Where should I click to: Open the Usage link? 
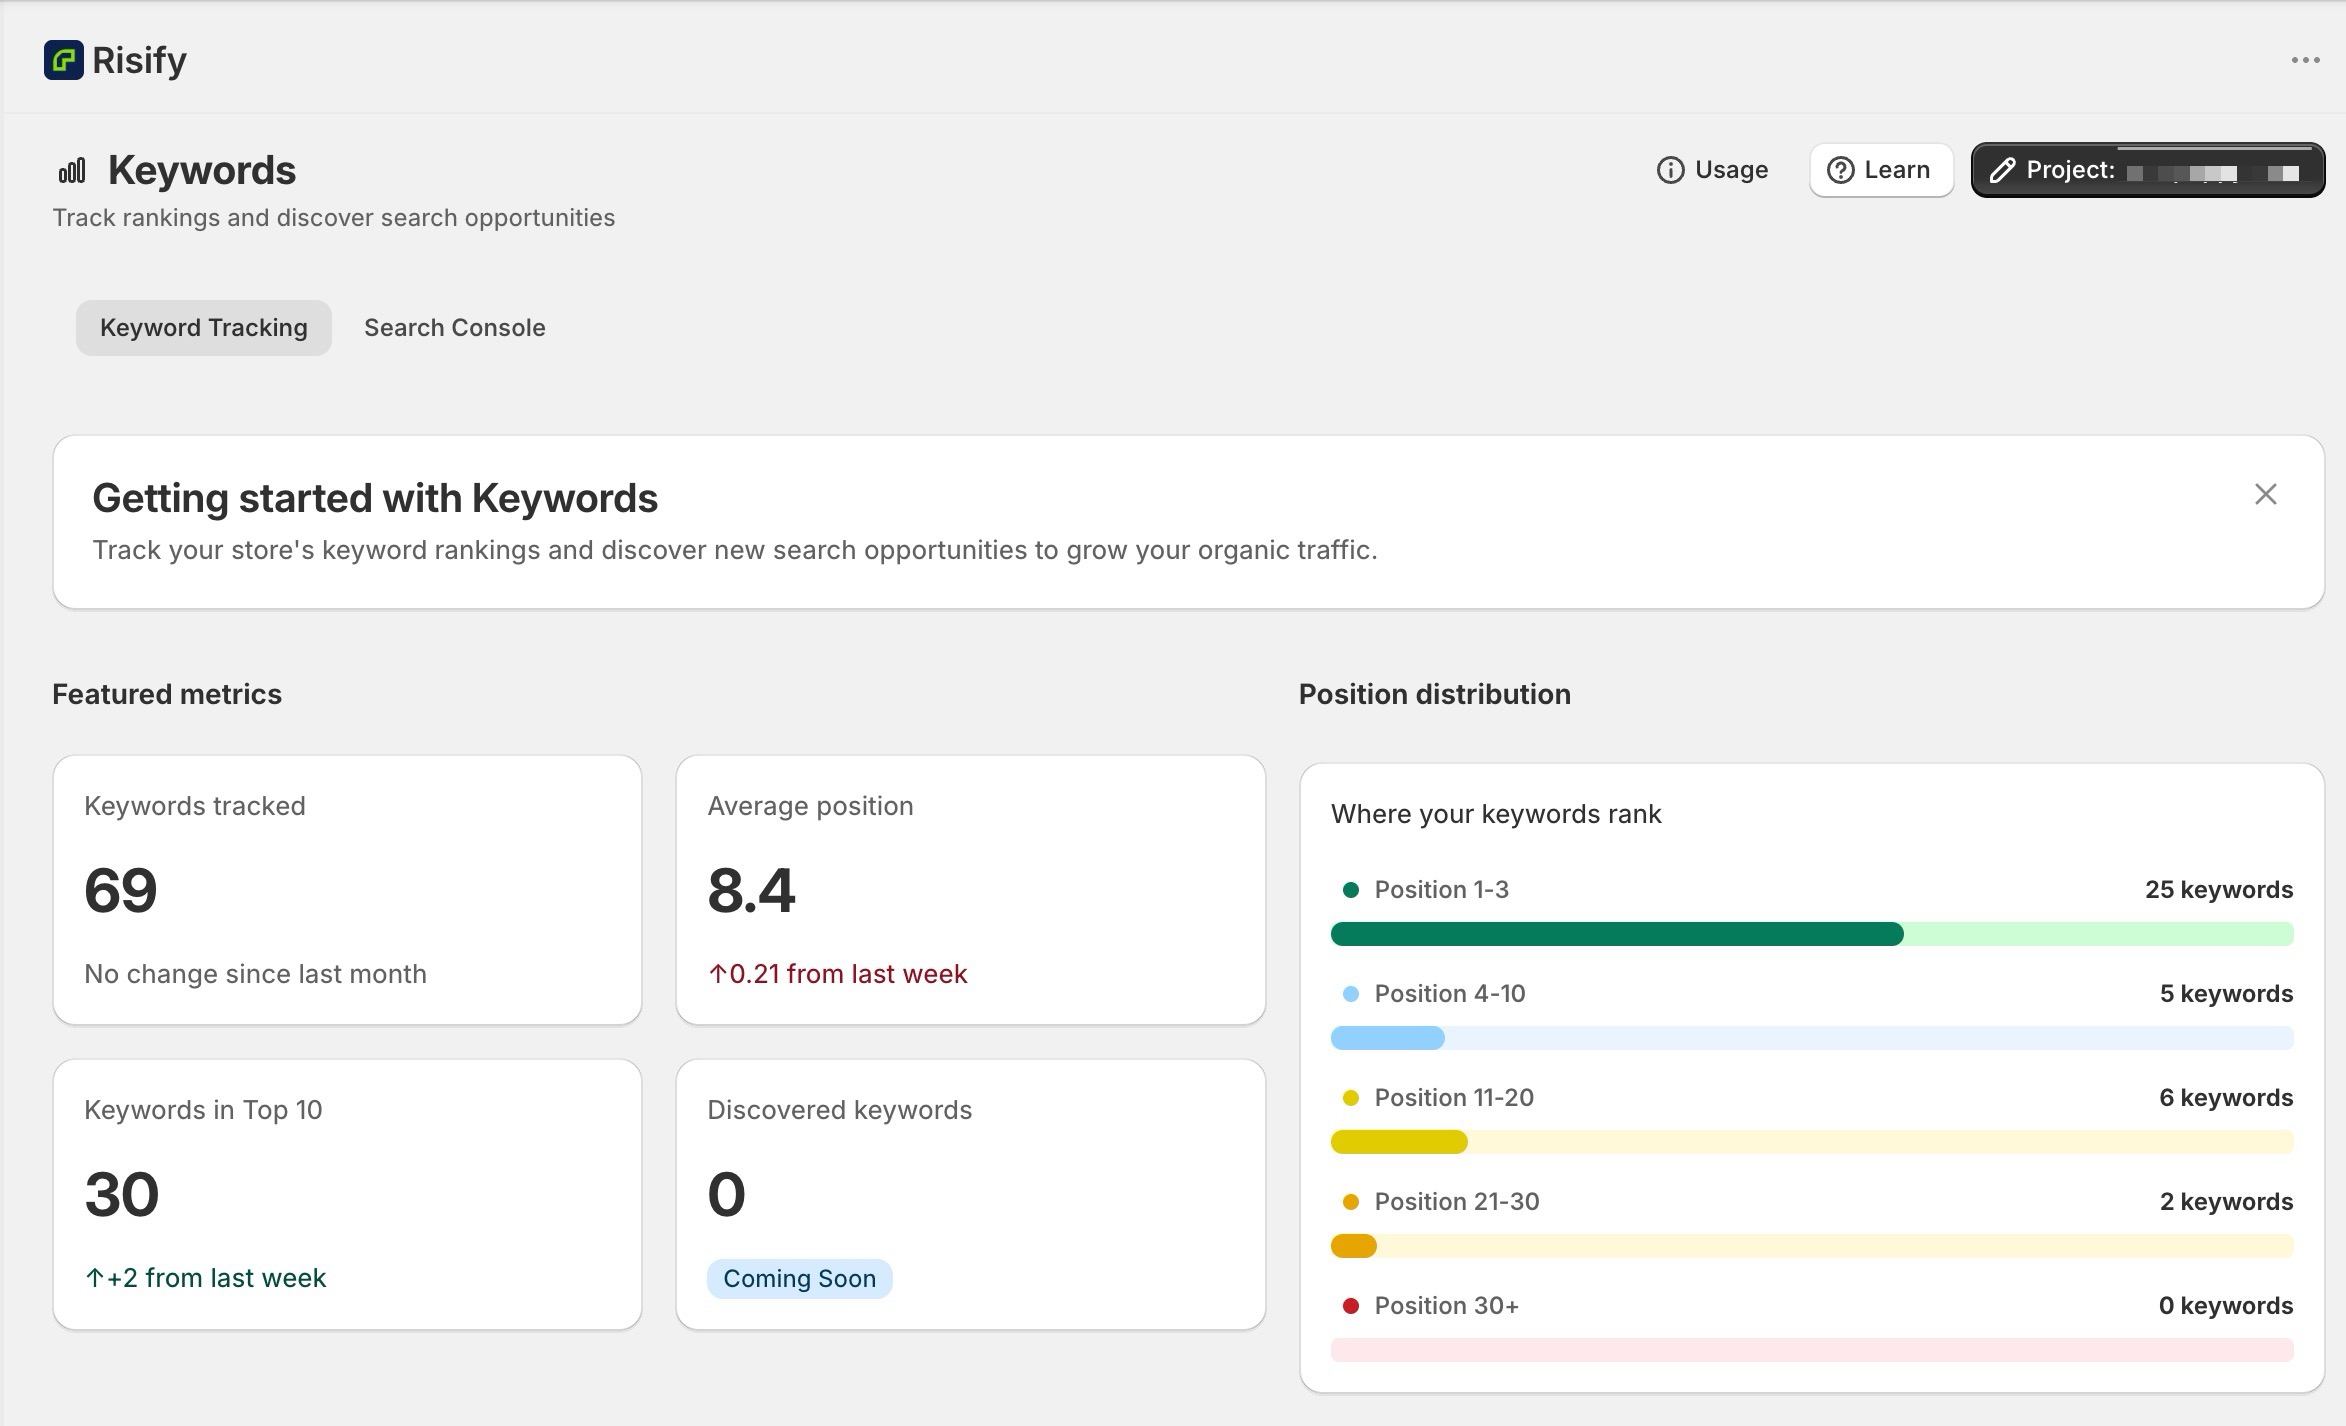[x=1712, y=170]
